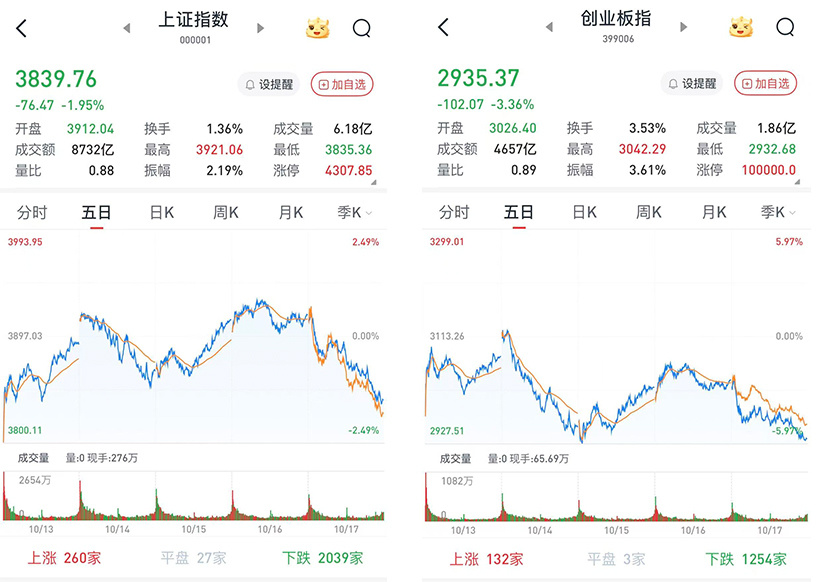Open the search on 上证指数 page
Image resolution: width=823 pixels, height=582 pixels.
[362, 28]
